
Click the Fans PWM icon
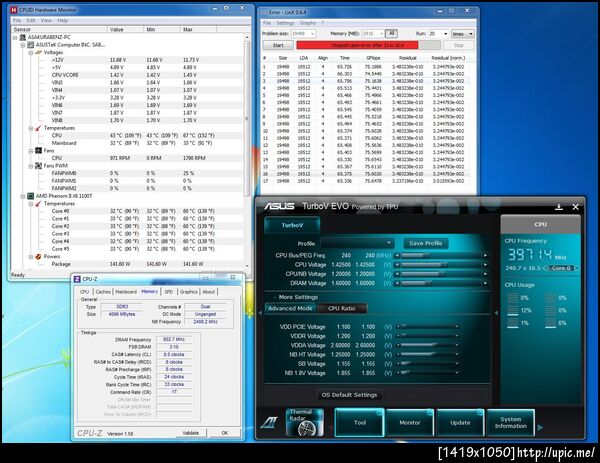coord(38,166)
